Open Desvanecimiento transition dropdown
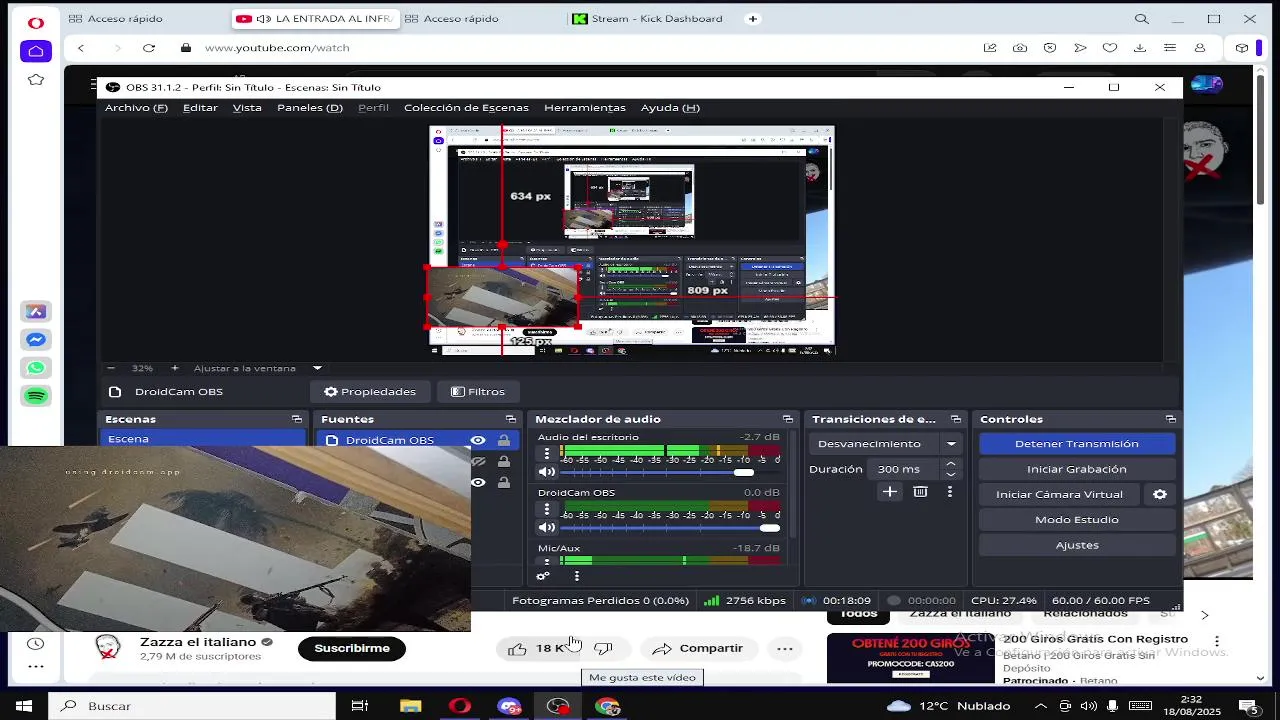 [886, 444]
